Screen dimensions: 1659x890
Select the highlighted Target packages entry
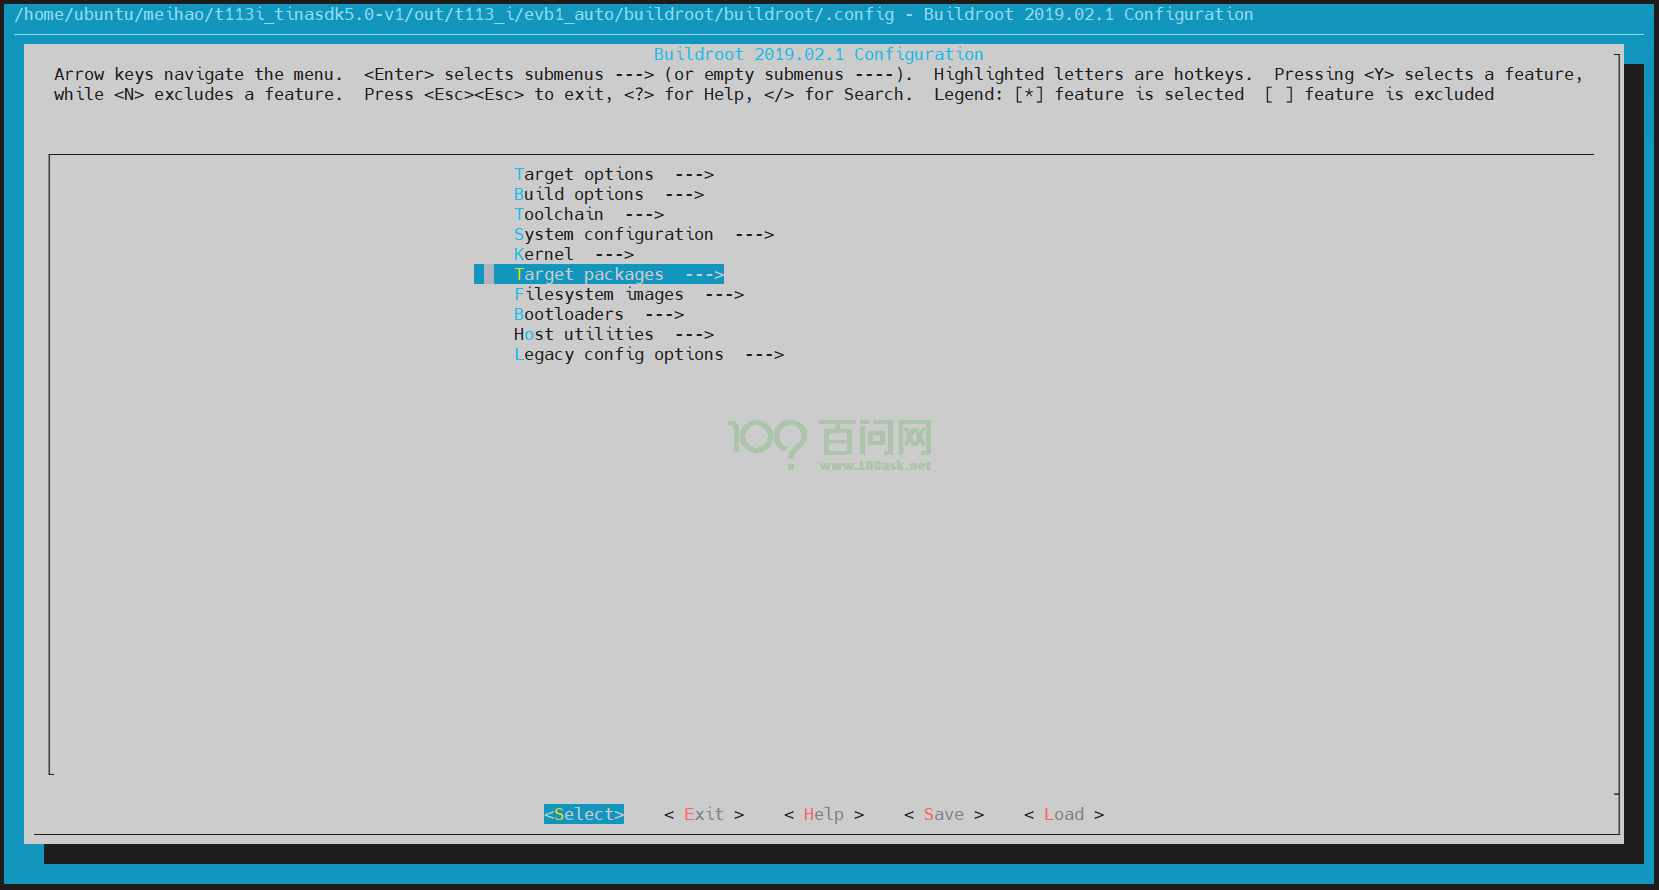(x=588, y=274)
